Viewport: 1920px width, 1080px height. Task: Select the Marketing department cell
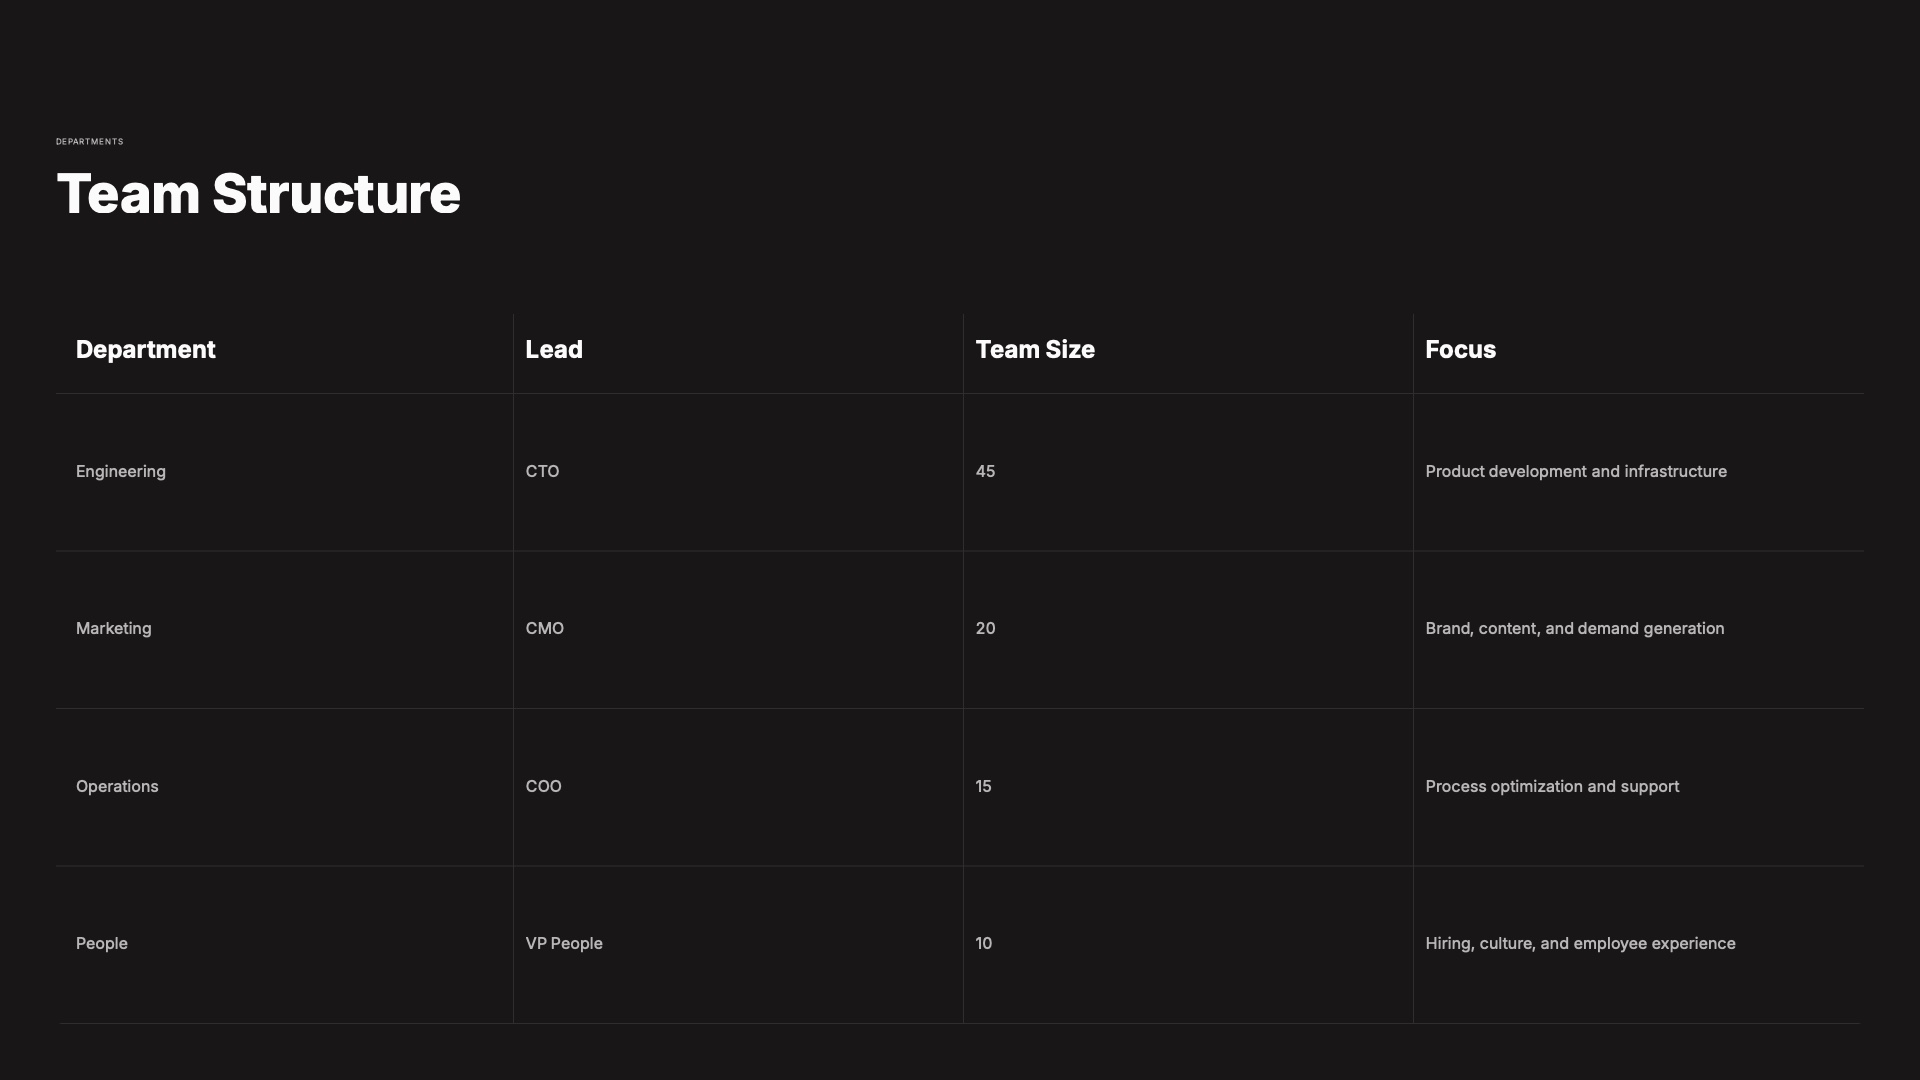tap(114, 629)
